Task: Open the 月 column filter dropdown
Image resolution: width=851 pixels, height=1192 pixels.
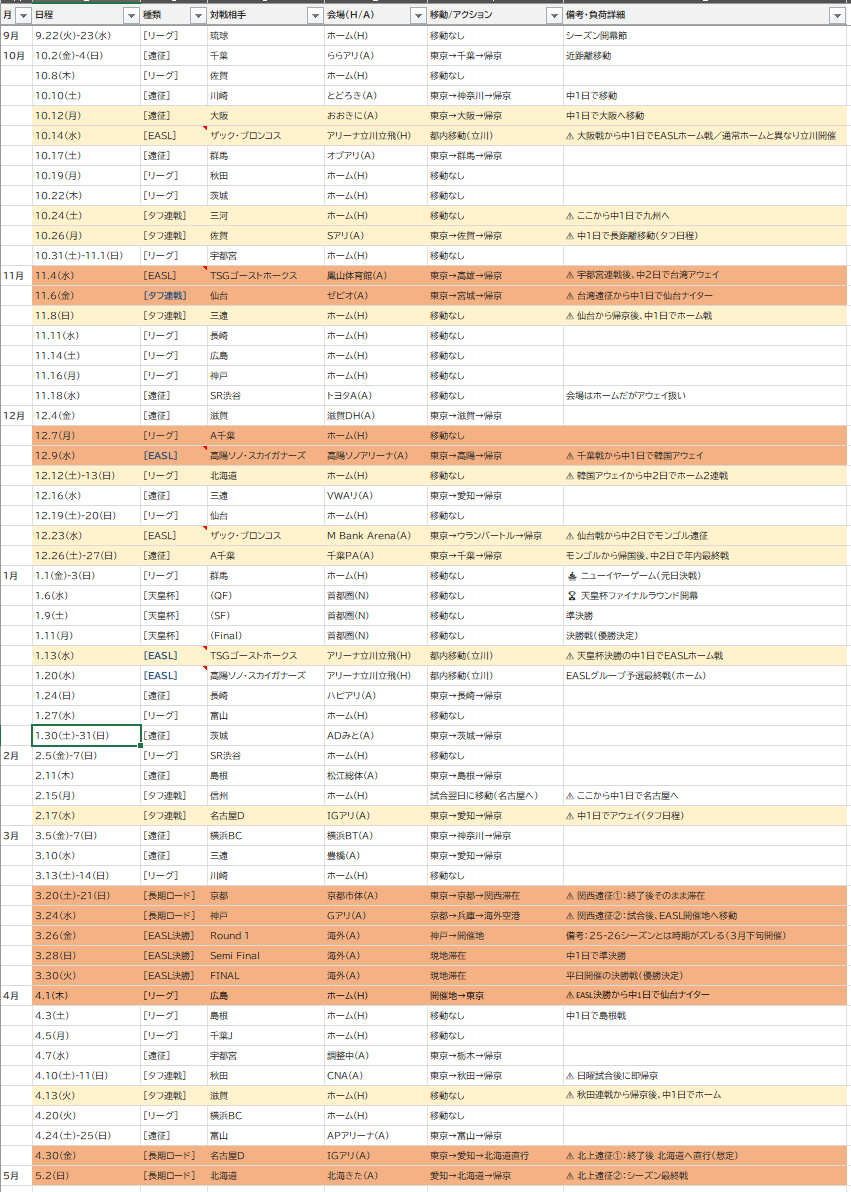Action: point(24,15)
